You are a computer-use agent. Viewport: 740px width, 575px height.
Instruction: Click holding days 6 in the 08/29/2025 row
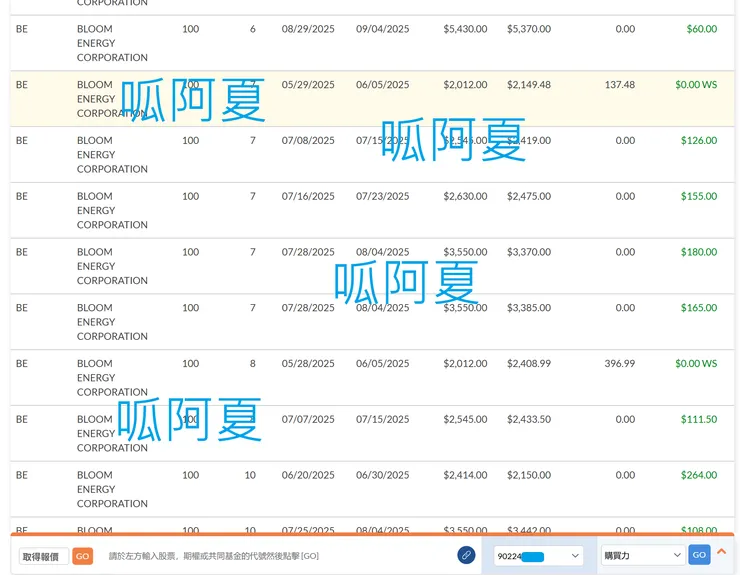pos(252,29)
